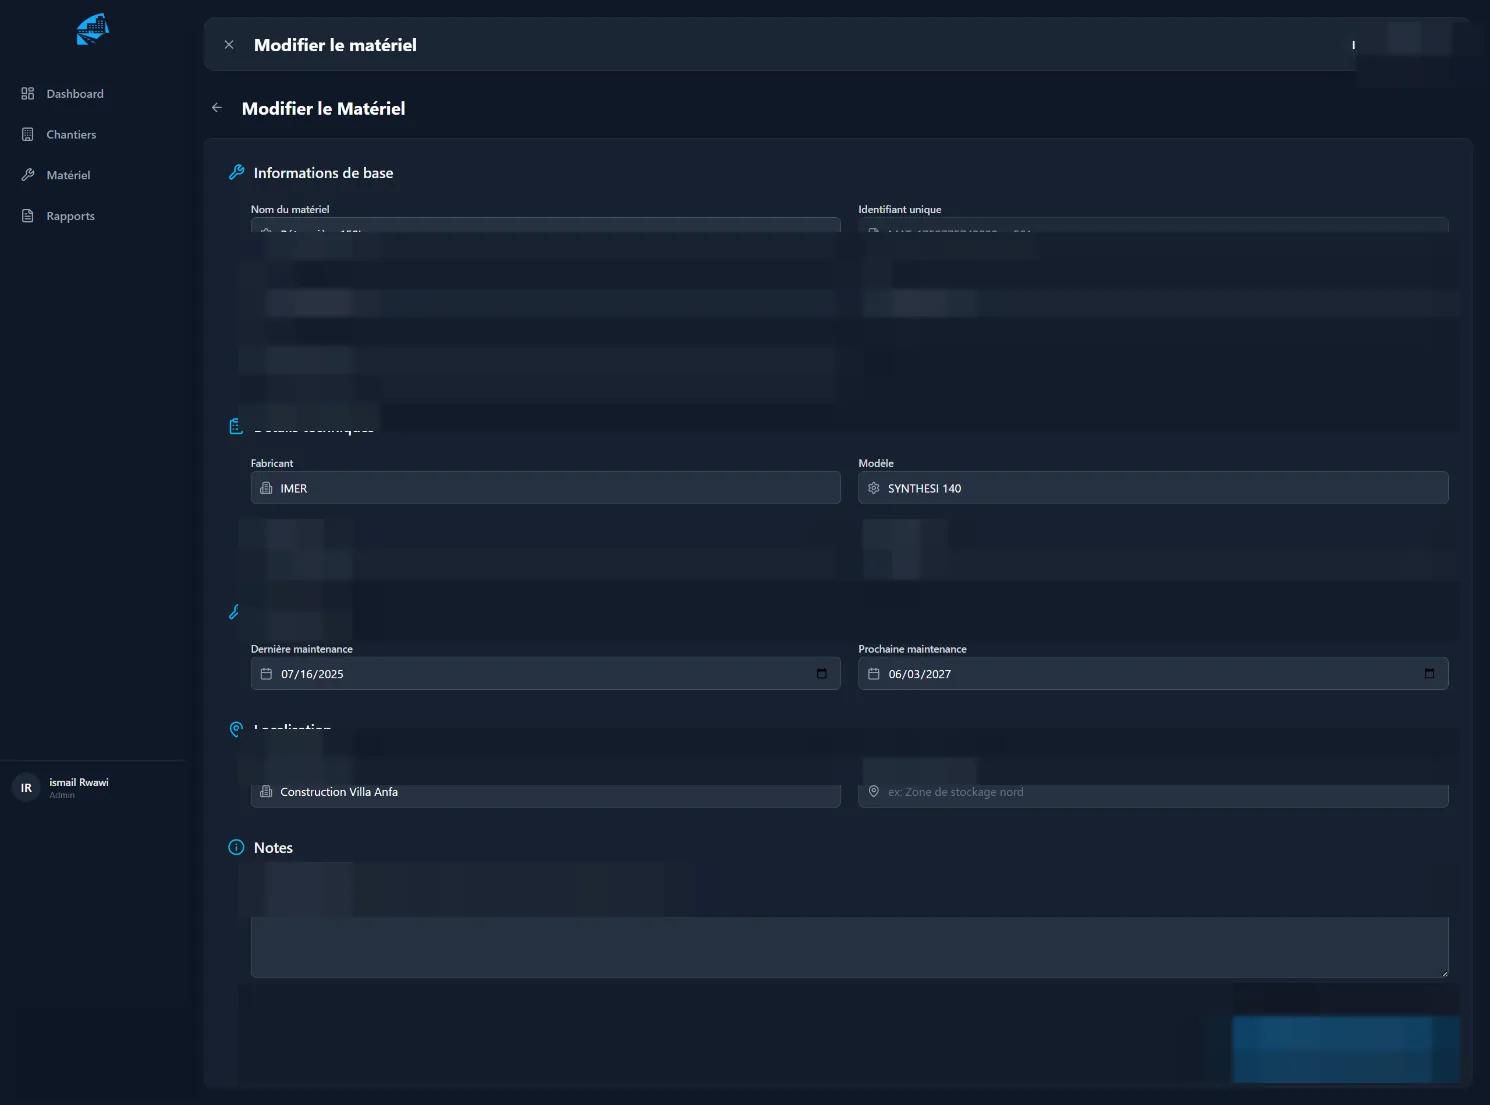Click the IR user avatar
1490x1105 pixels.
(27, 788)
